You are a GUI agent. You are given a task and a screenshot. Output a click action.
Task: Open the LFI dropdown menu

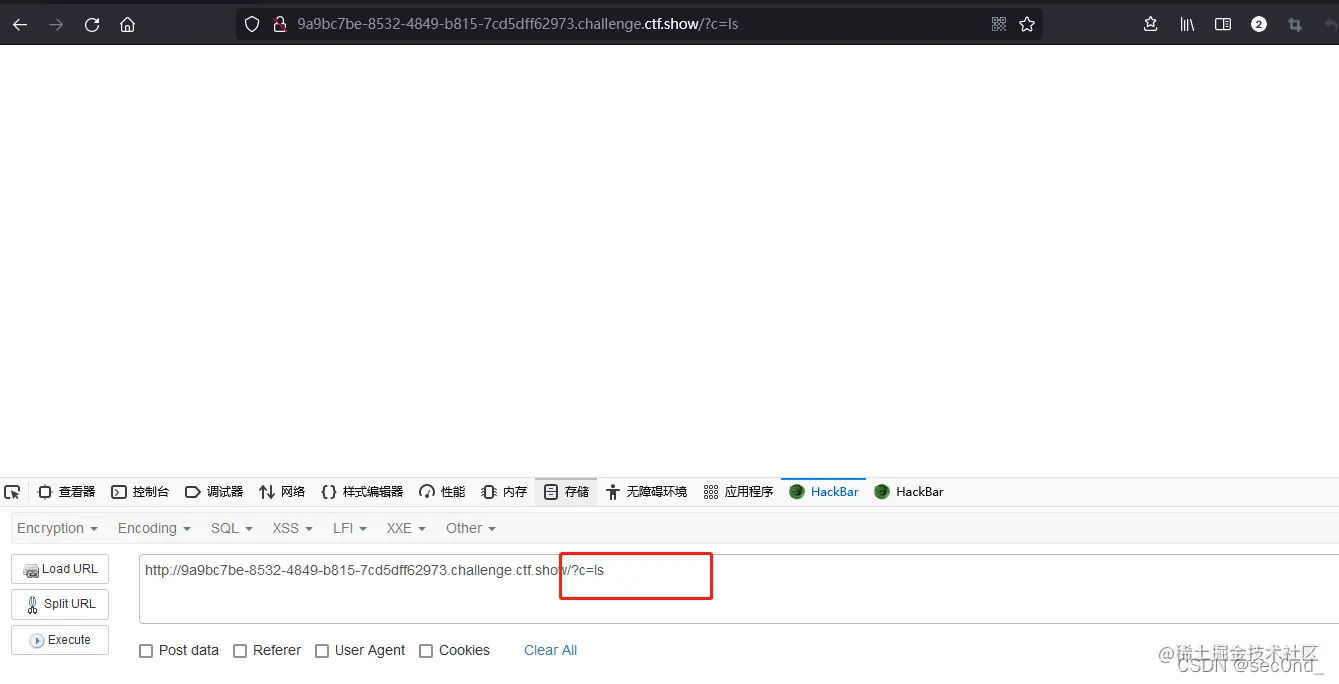coord(350,528)
